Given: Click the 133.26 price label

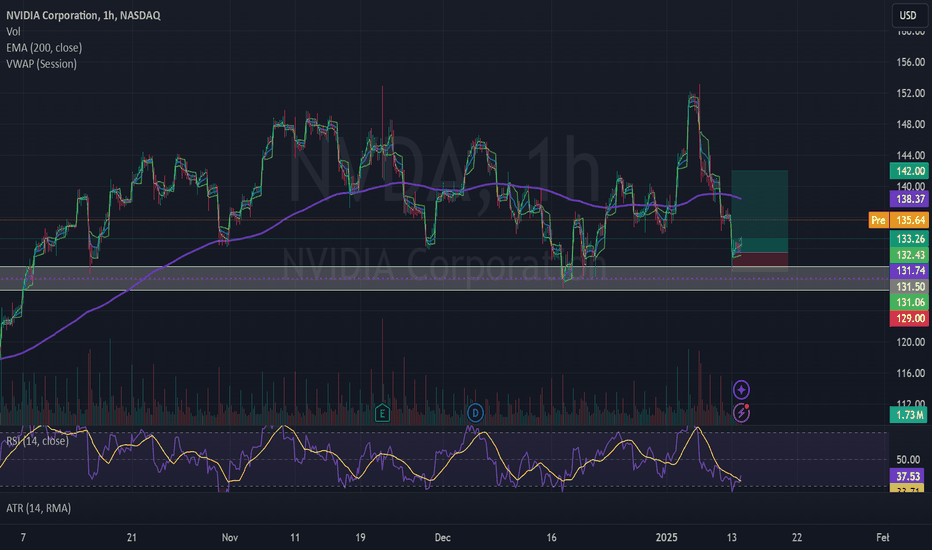Looking at the screenshot, I should pos(909,239).
